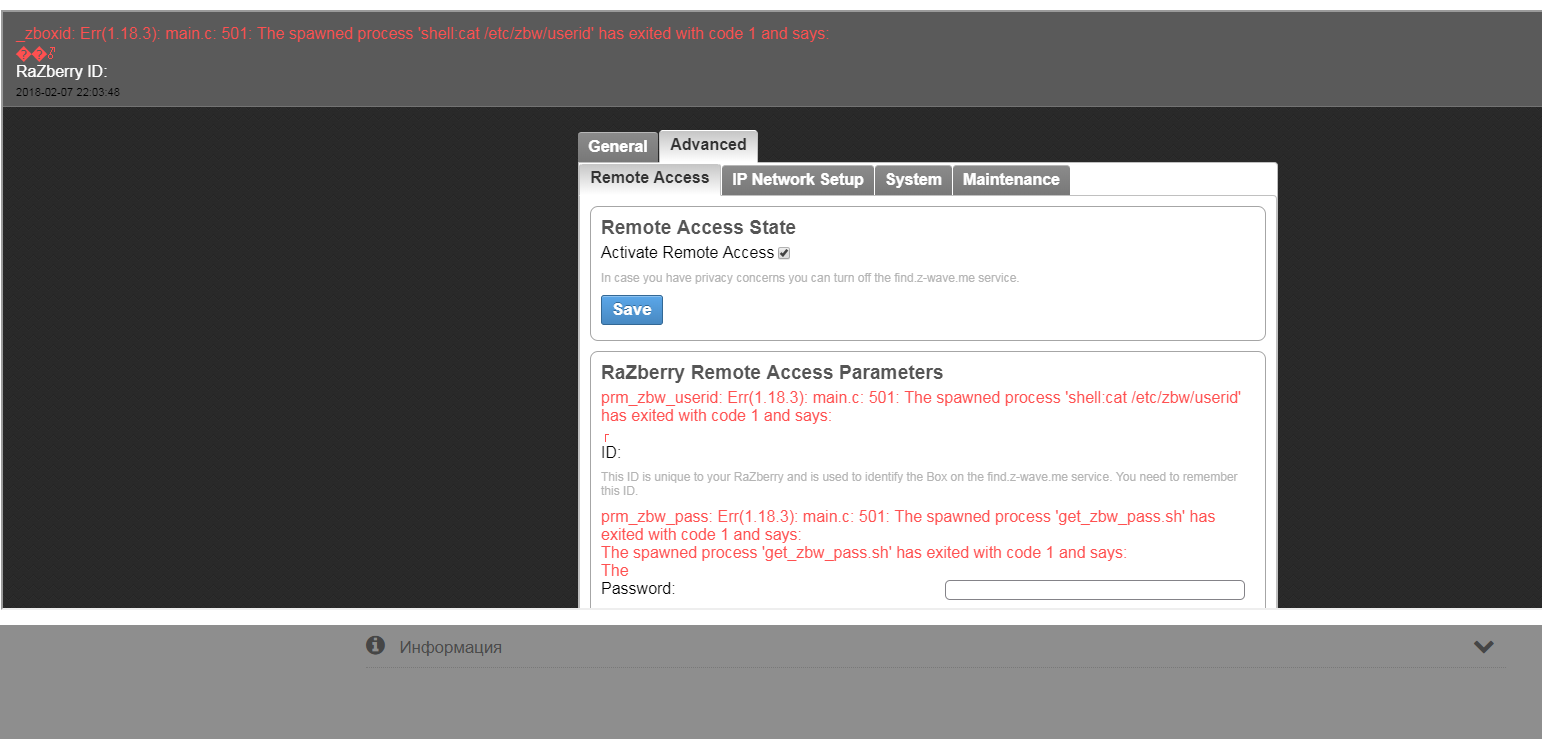Image resolution: width=1542 pixels, height=739 pixels.
Task: Expand the Информация section chevron
Action: click(1484, 647)
